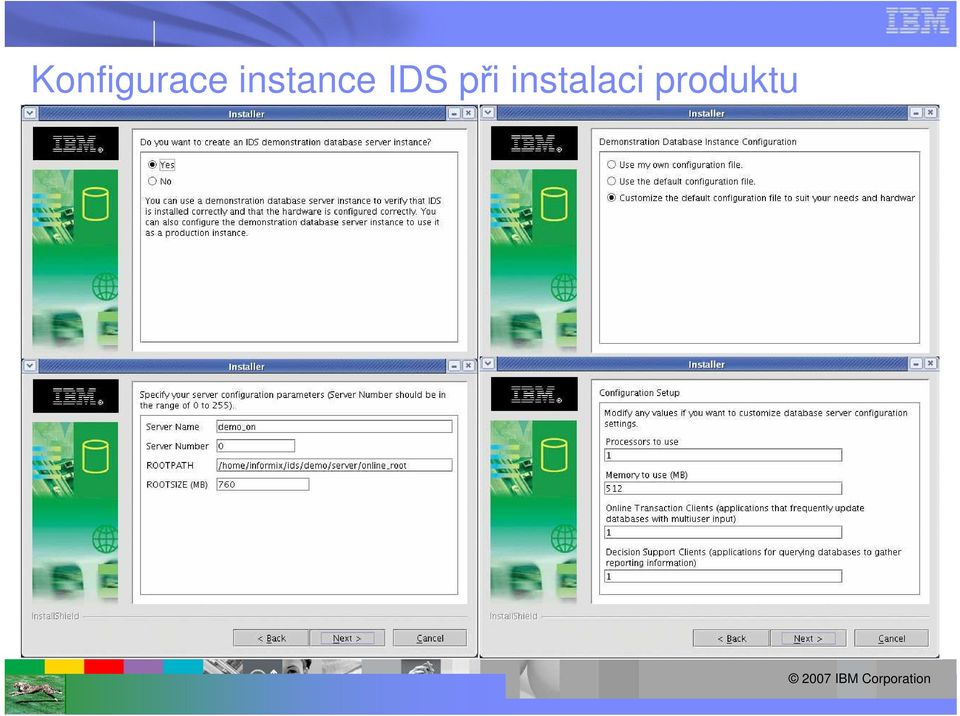Image resolution: width=960 pixels, height=716 pixels.
Task: Open window menu of the Configuration Setup installer
Action: [488, 363]
